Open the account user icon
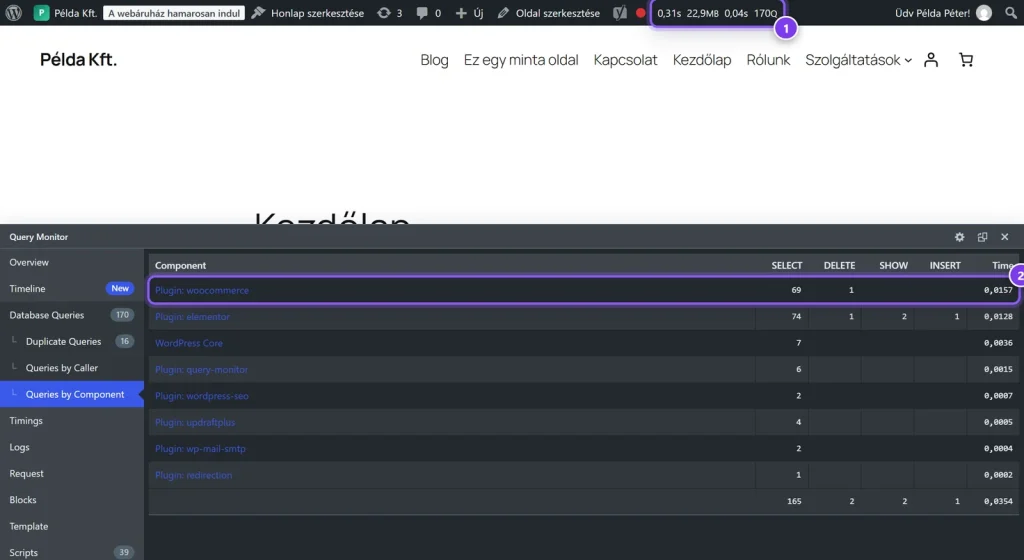This screenshot has height=560, width=1024. pos(931,60)
